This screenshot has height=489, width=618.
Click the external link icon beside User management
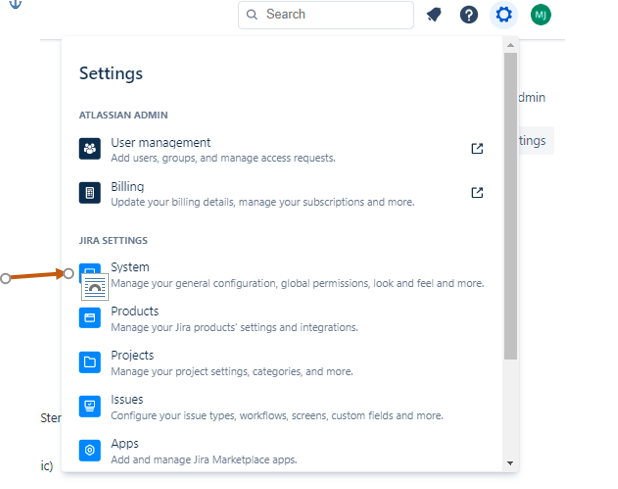(477, 149)
